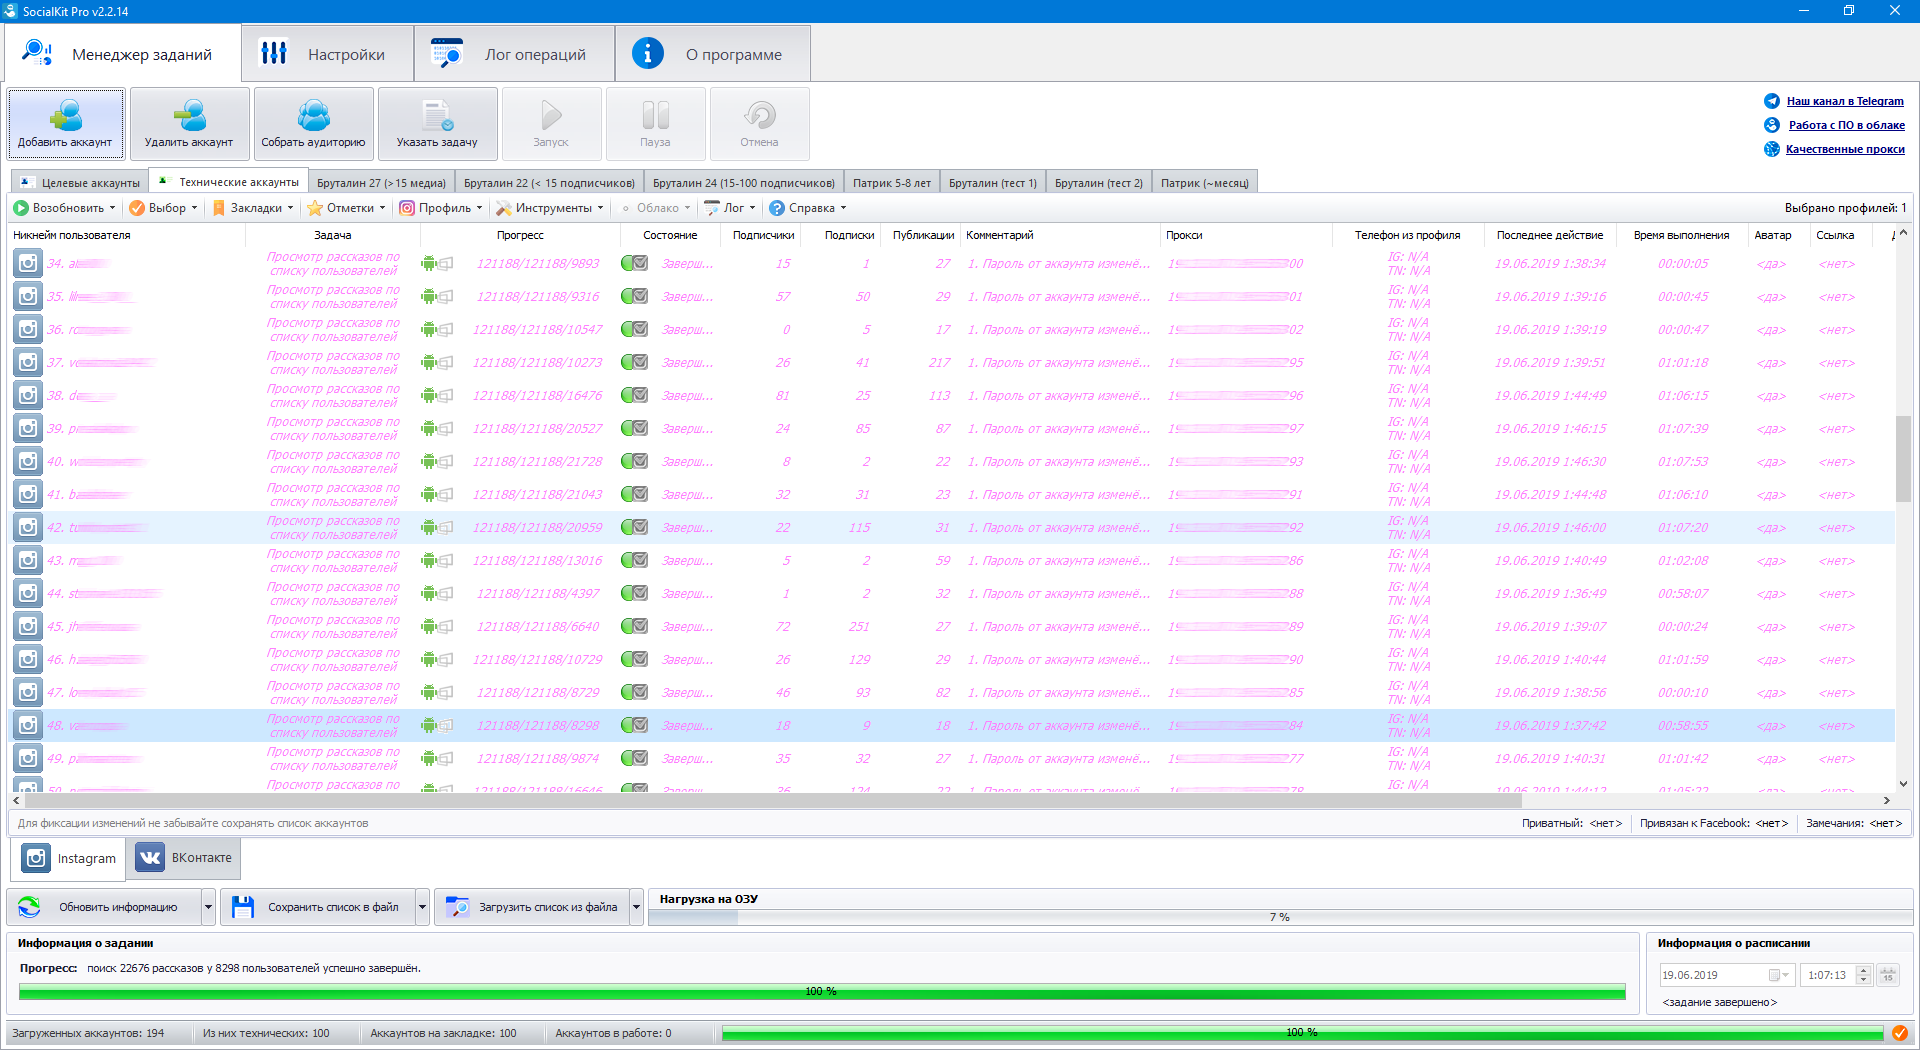Image resolution: width=1920 pixels, height=1050 pixels.
Task: Sort by Последнее действие column header
Action: click(1549, 235)
